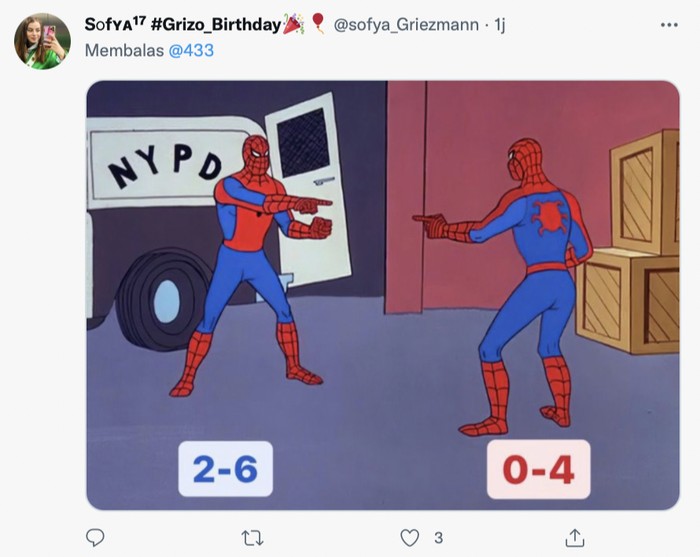Retweet this post using the retweet icon
The image size is (700, 557).
[253, 538]
